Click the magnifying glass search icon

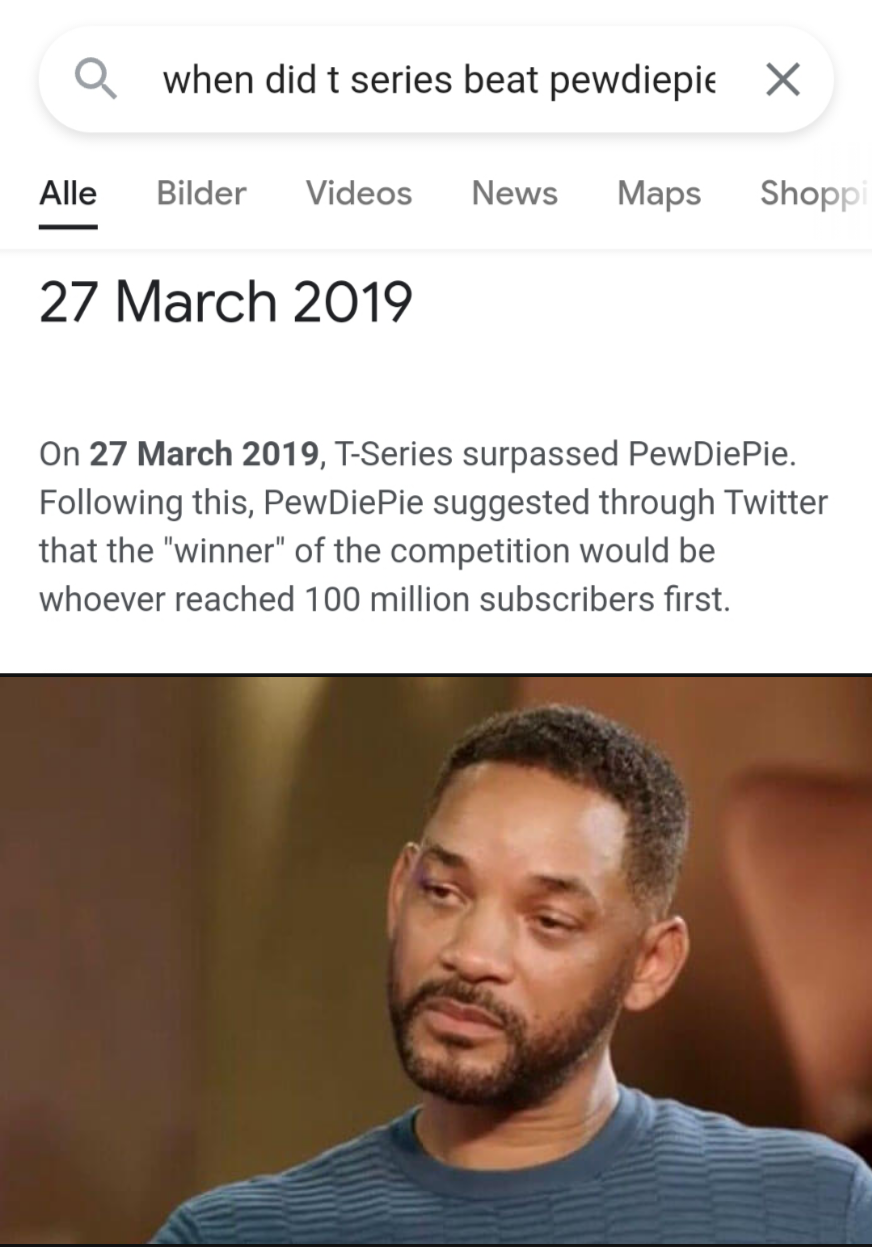(97, 79)
